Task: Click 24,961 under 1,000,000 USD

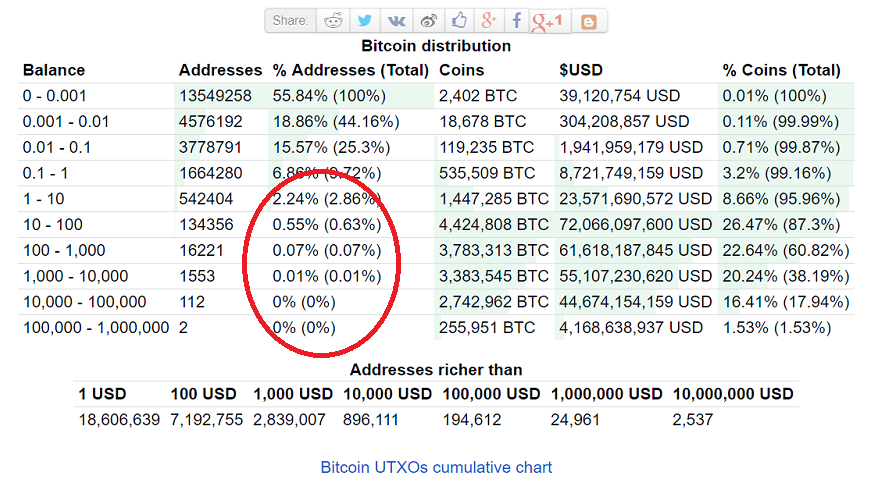Action: pos(575,419)
